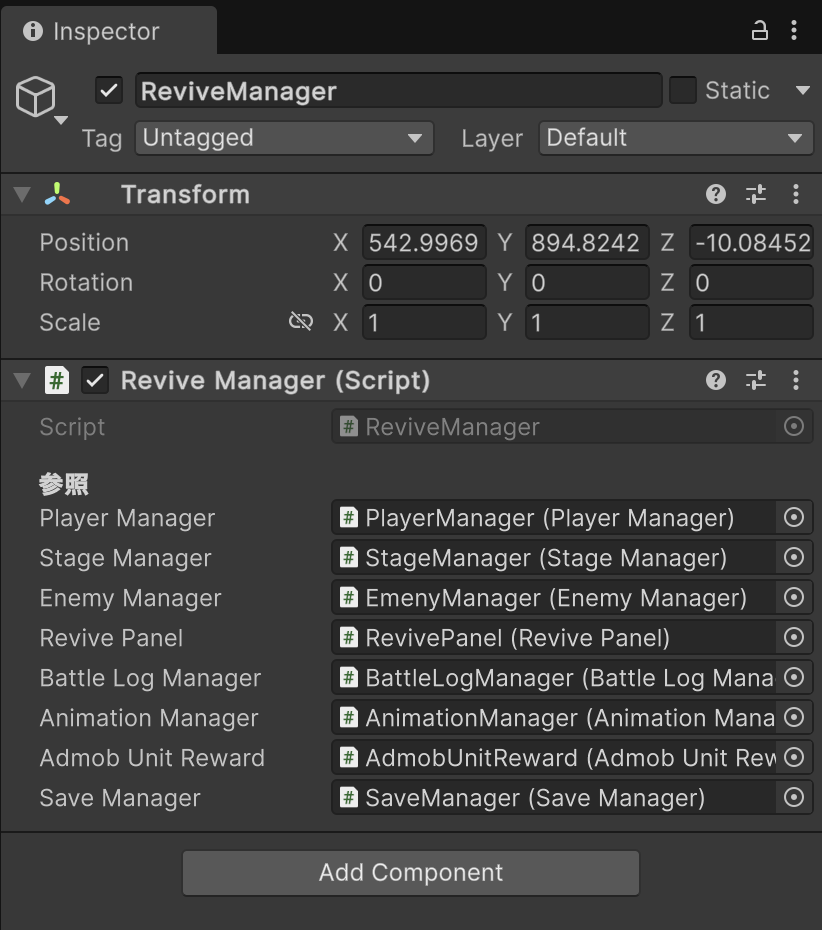Click the ReviveManager object name field
Screen dimensions: 822x930
point(398,91)
